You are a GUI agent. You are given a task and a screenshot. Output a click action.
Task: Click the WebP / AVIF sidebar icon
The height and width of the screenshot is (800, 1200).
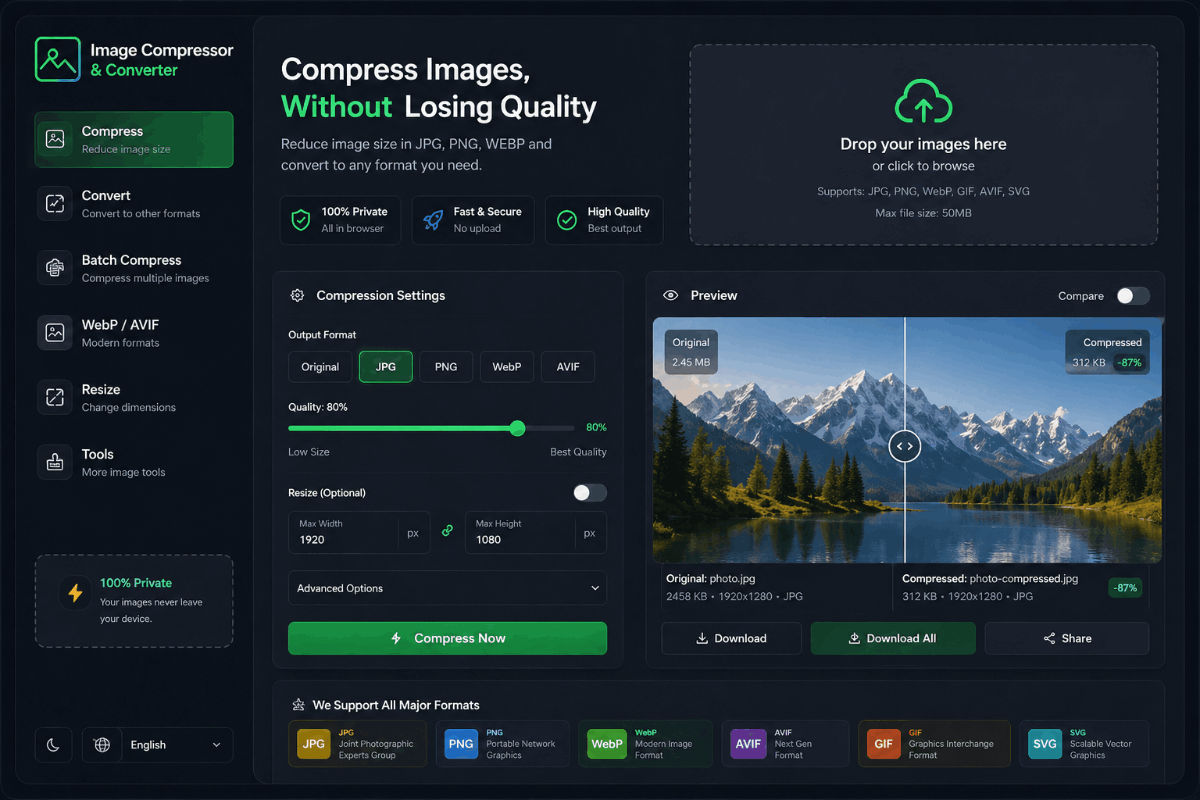[55, 332]
